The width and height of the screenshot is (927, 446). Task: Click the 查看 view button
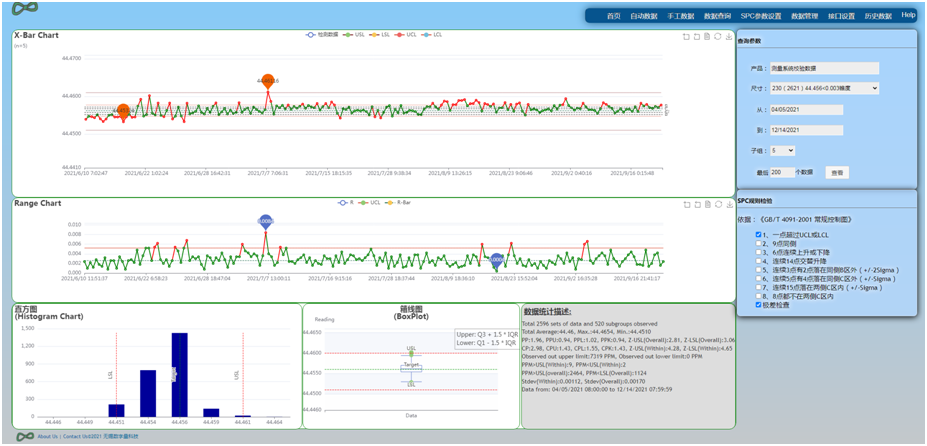(837, 172)
